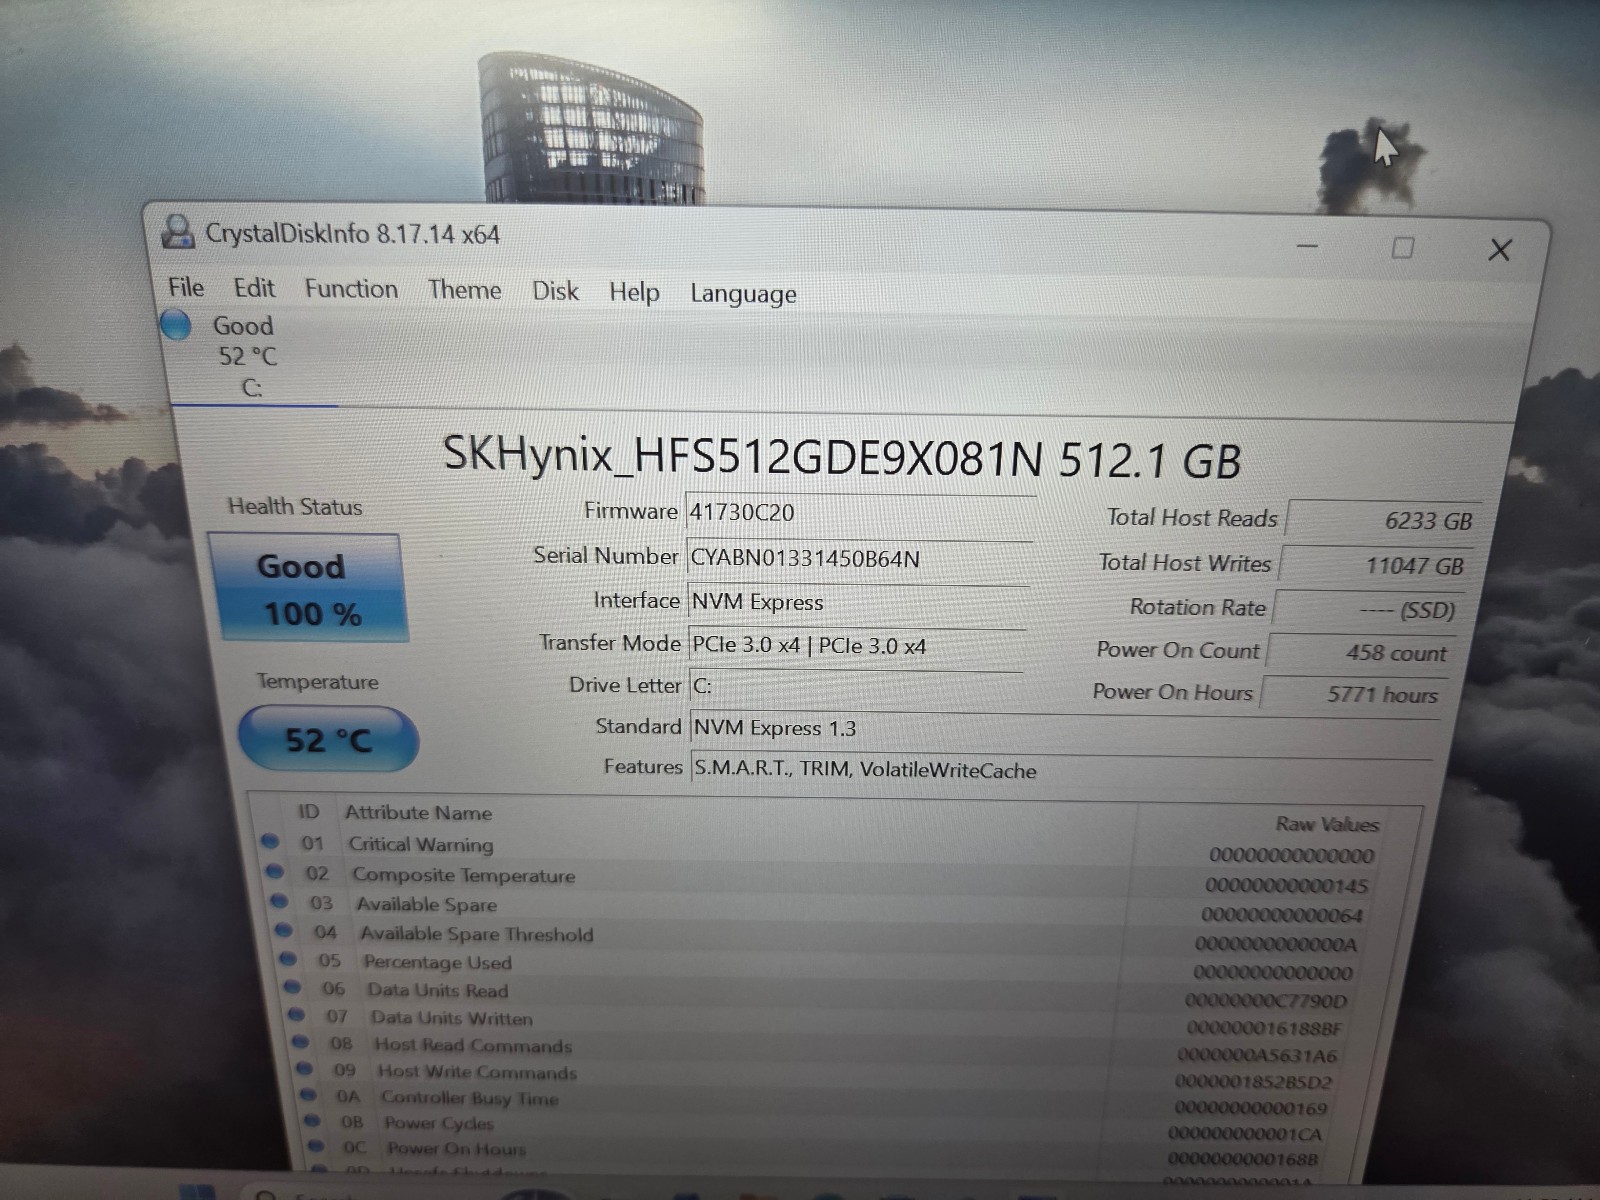
Task: Click the raw value 0000000000000A
Action: [1276, 944]
